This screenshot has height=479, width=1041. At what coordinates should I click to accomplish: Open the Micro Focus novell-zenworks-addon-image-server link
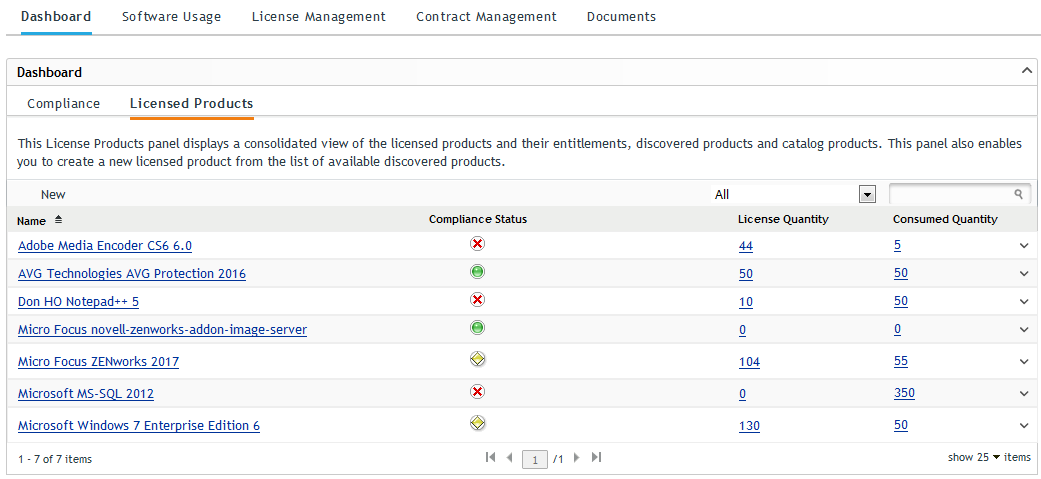(162, 329)
